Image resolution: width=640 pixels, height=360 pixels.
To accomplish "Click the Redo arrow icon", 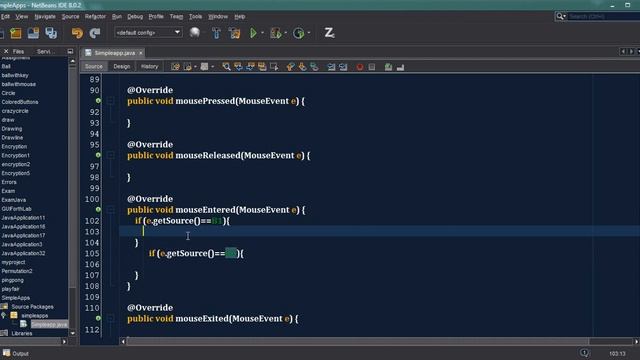I will [x=95, y=33].
